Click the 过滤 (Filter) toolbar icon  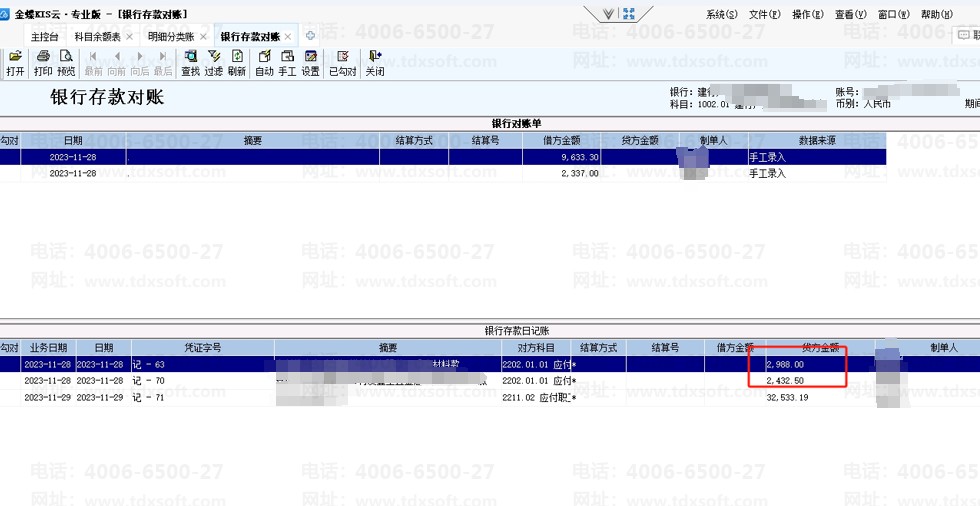pyautogui.click(x=214, y=63)
